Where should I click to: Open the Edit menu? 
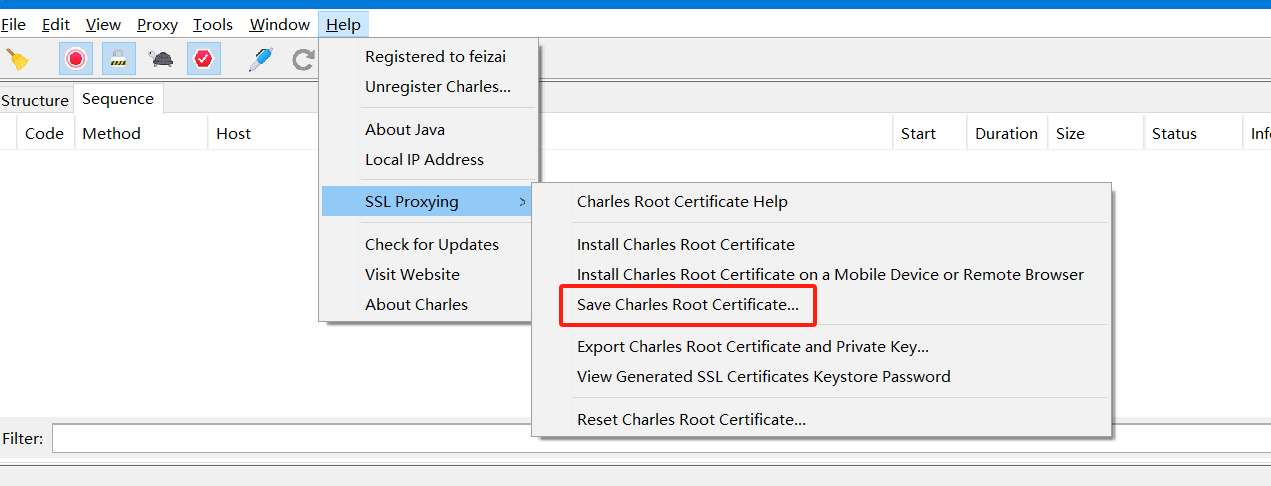[56, 25]
